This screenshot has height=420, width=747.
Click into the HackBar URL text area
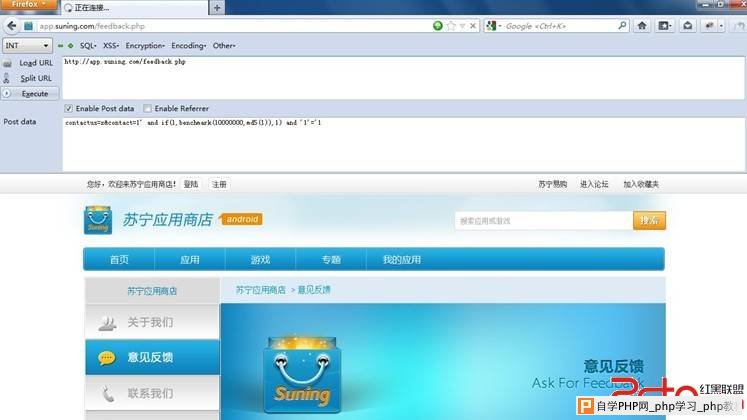click(x=403, y=78)
